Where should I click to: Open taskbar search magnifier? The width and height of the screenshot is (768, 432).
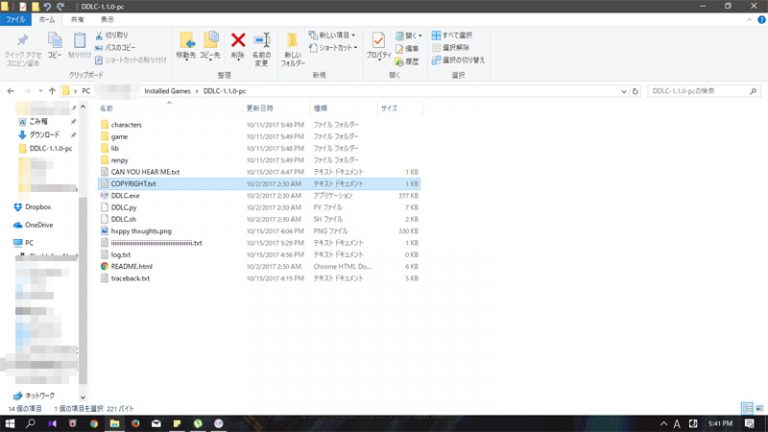pos(30,424)
